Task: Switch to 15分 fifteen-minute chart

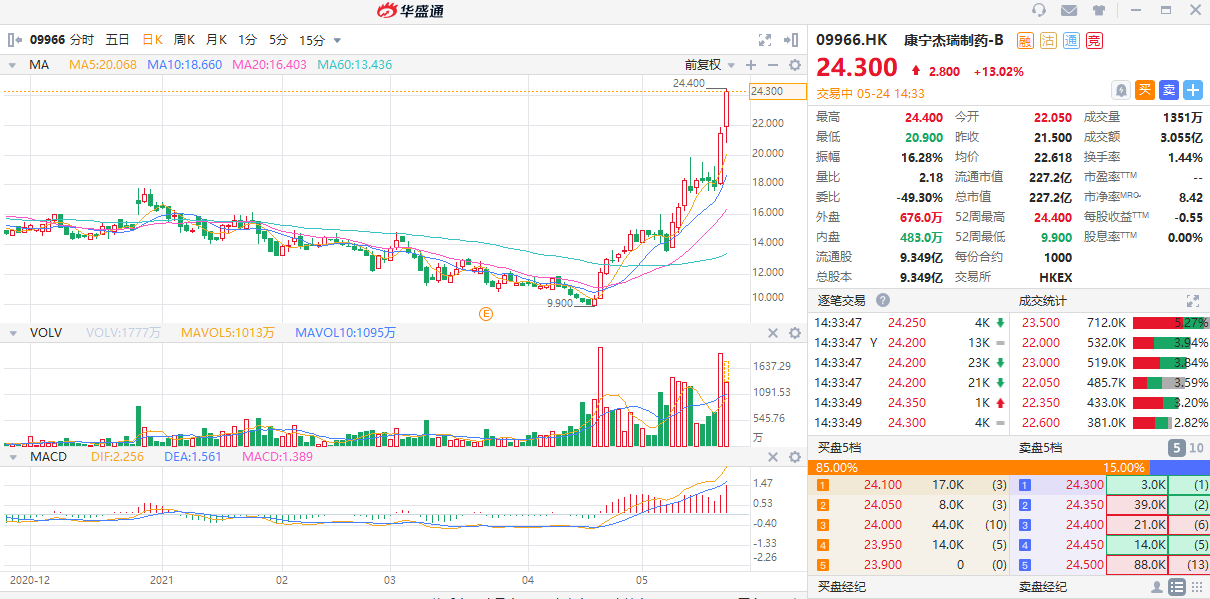Action: (x=312, y=40)
